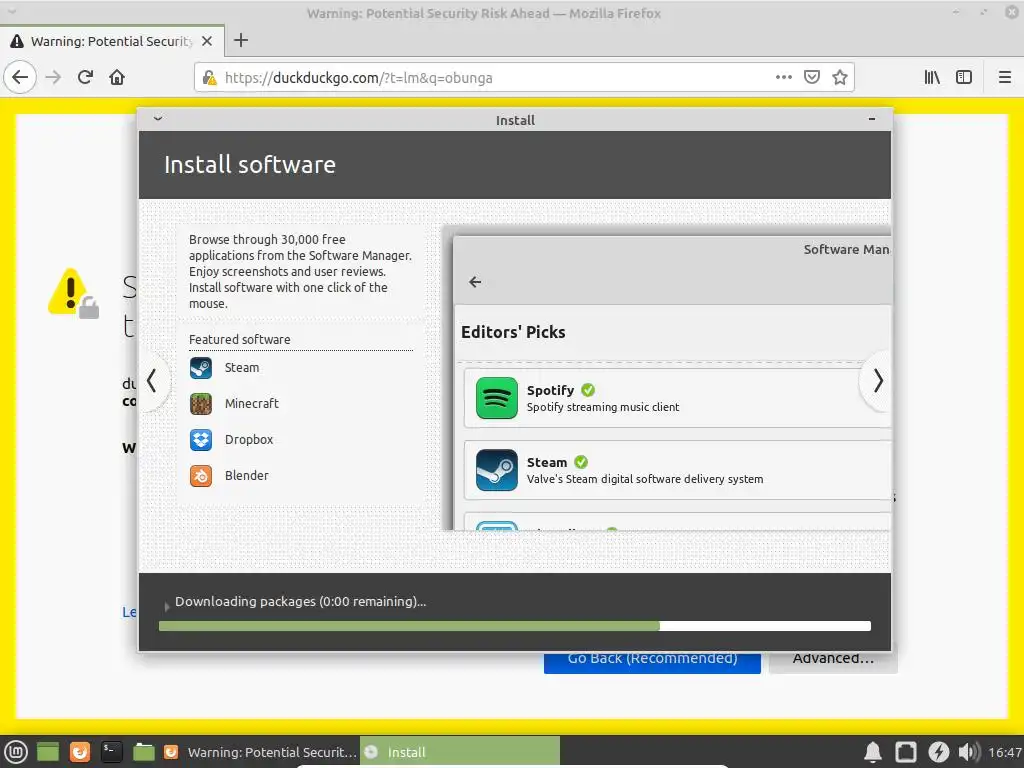Open the power manager tray icon

938,752
